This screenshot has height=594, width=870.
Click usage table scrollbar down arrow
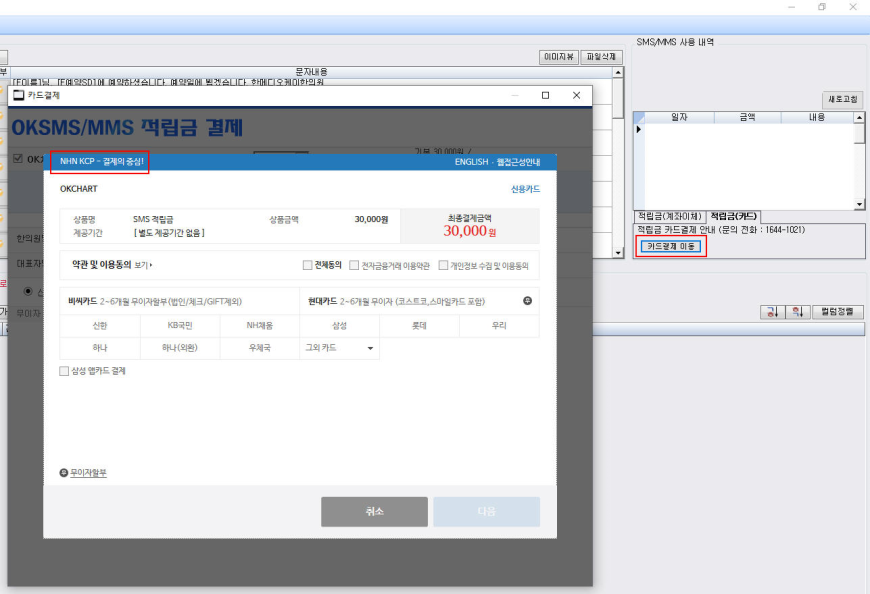coord(859,204)
